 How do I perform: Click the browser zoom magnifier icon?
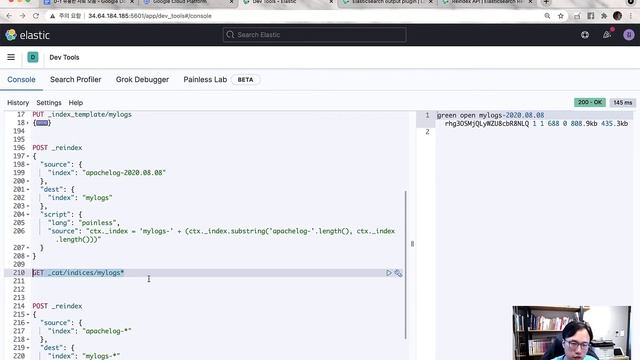(547, 16)
